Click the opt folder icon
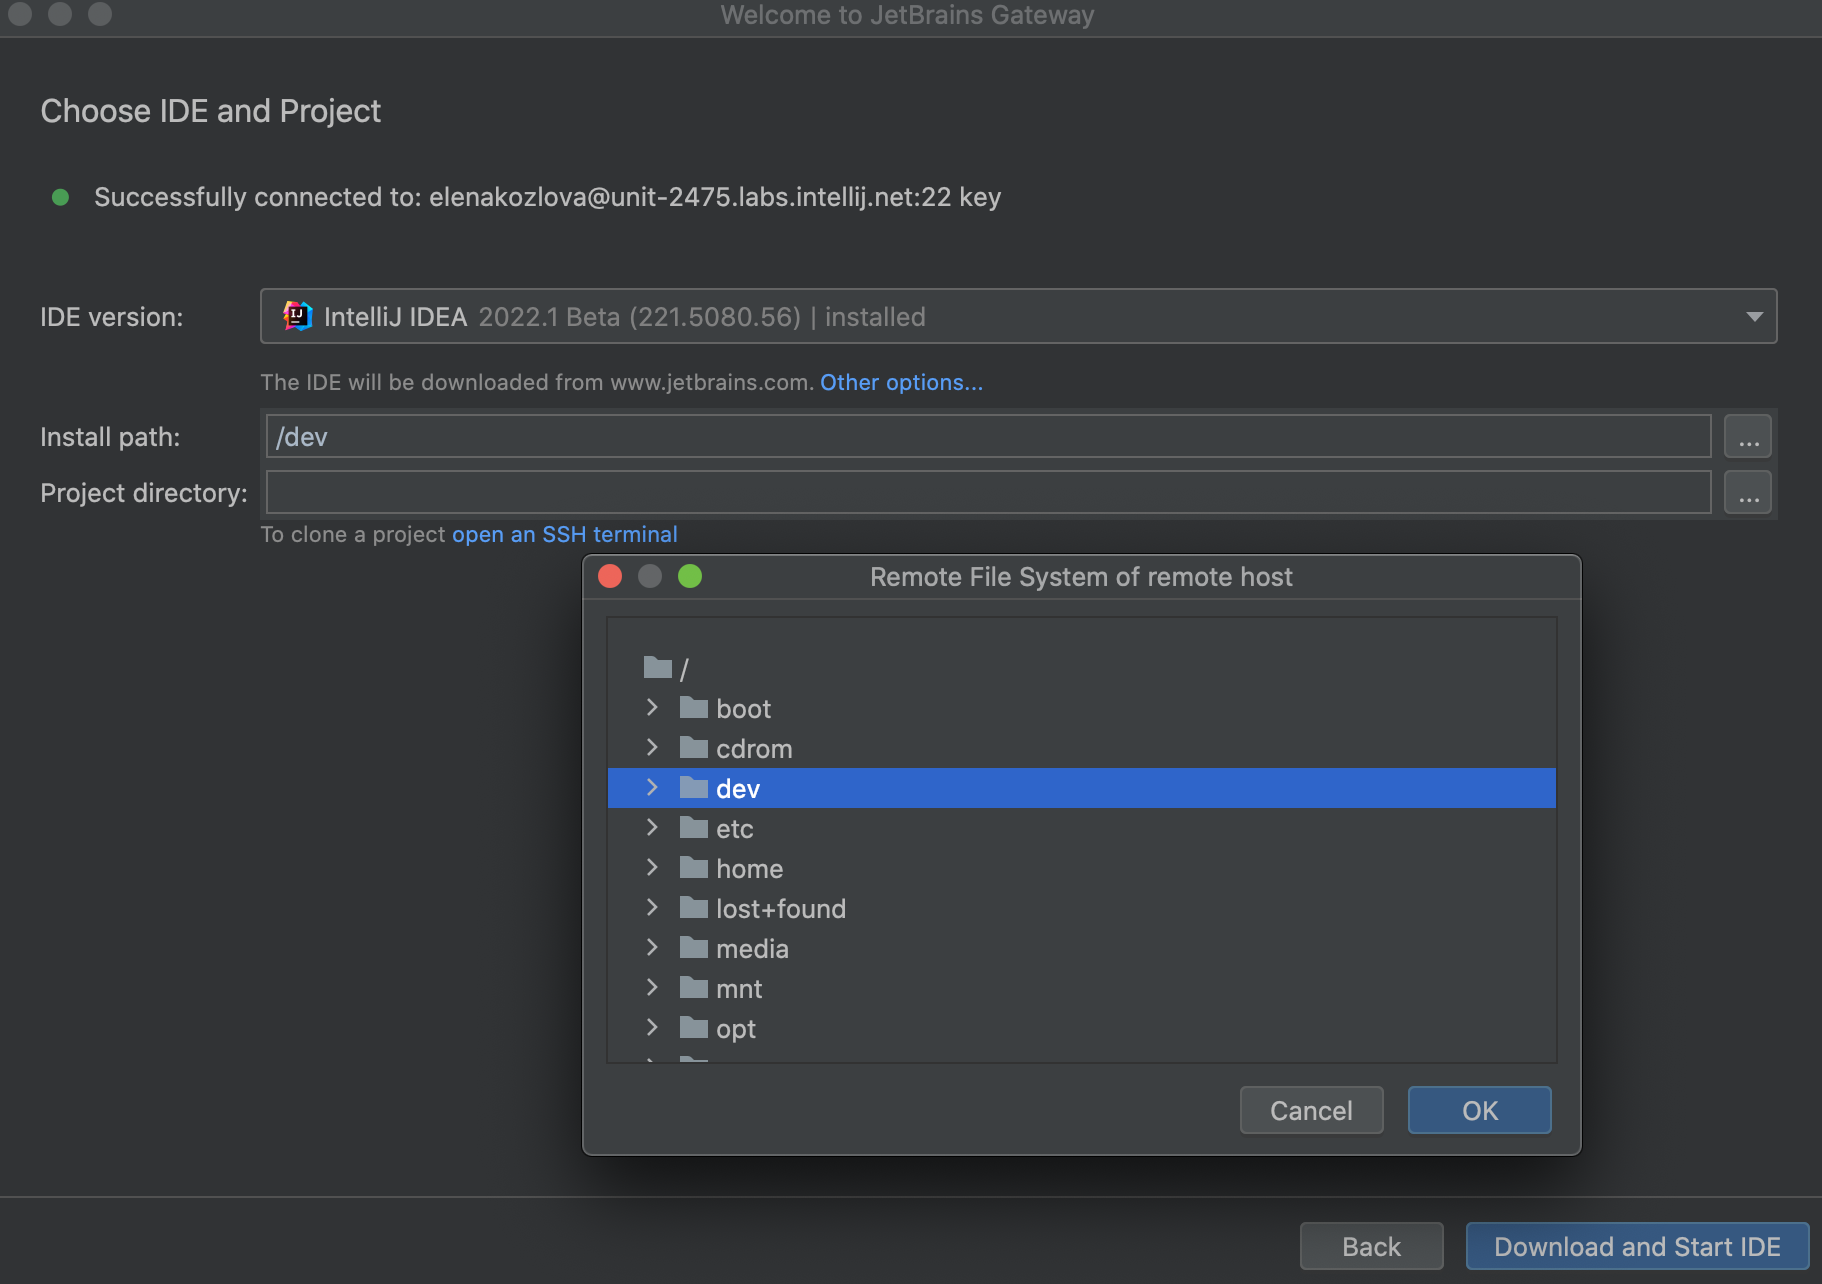Image resolution: width=1822 pixels, height=1284 pixels. click(x=694, y=1027)
